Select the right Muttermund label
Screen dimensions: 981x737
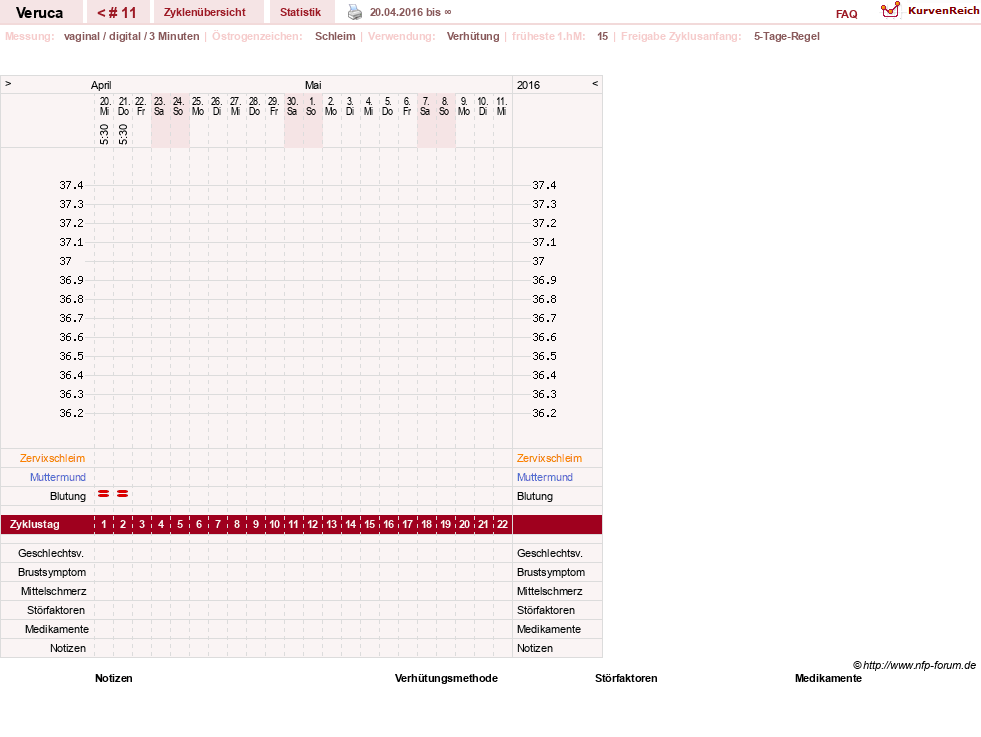545,477
